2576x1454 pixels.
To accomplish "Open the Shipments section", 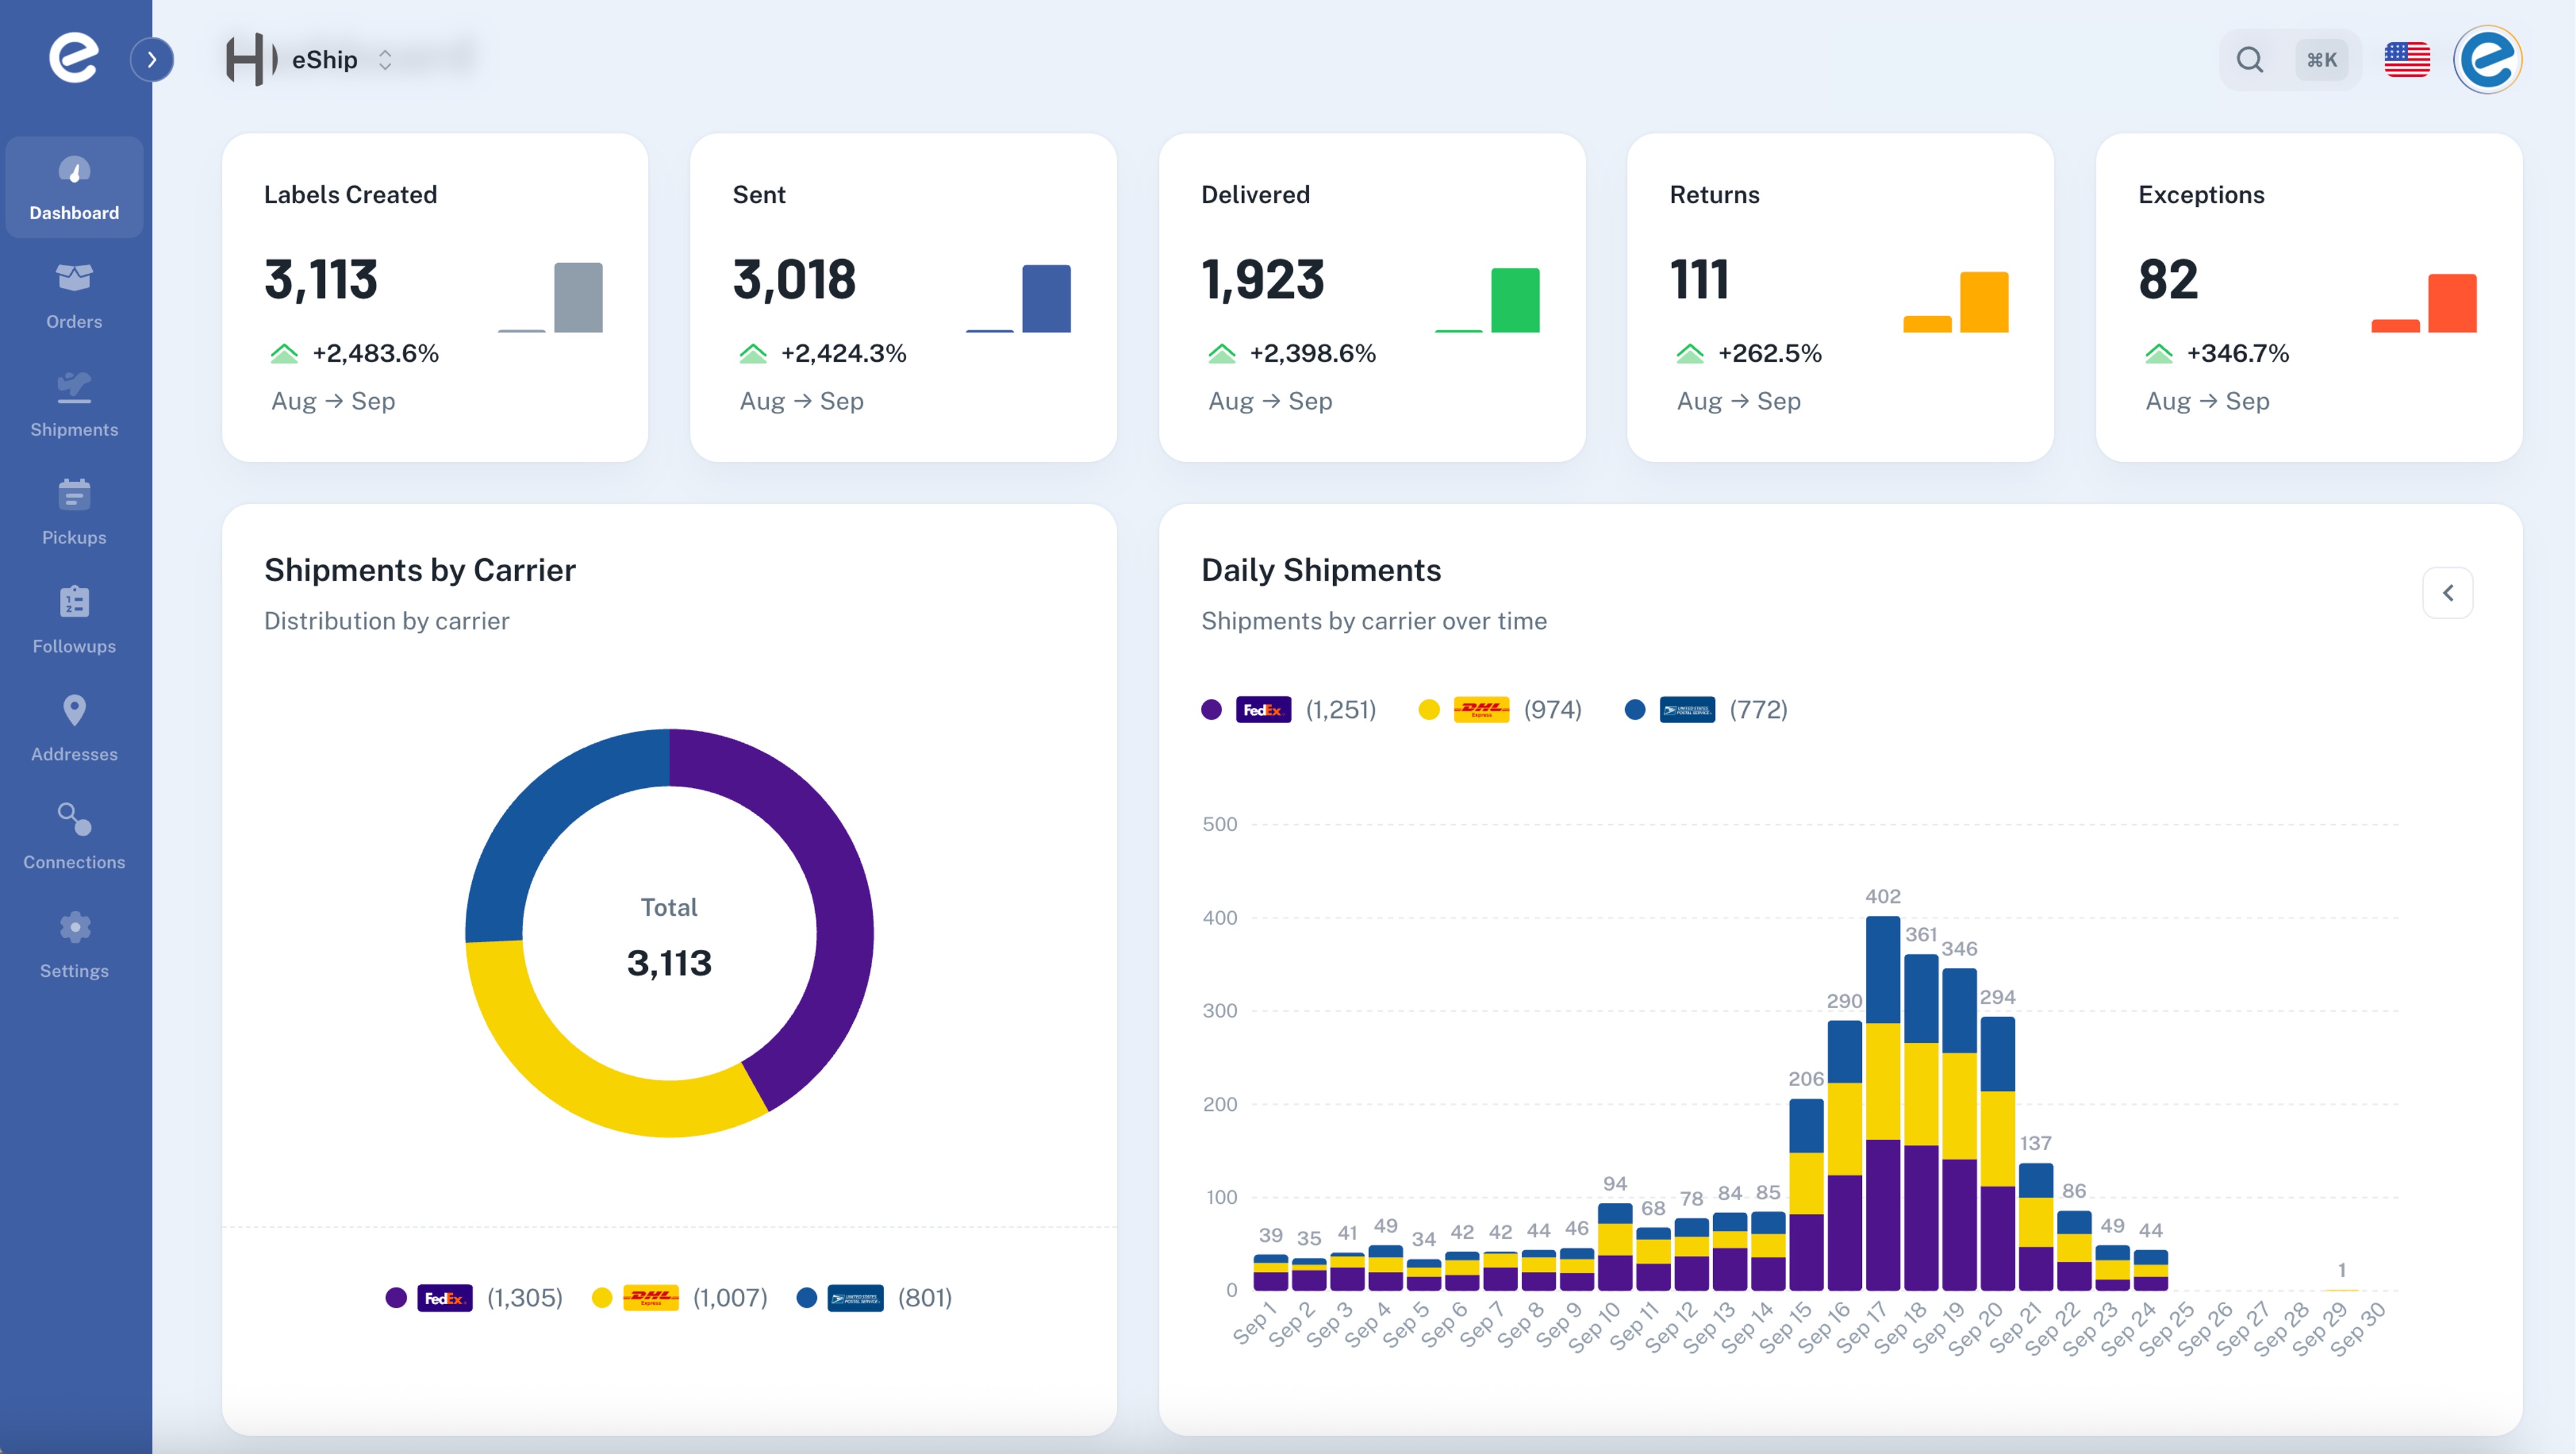I will [x=74, y=403].
